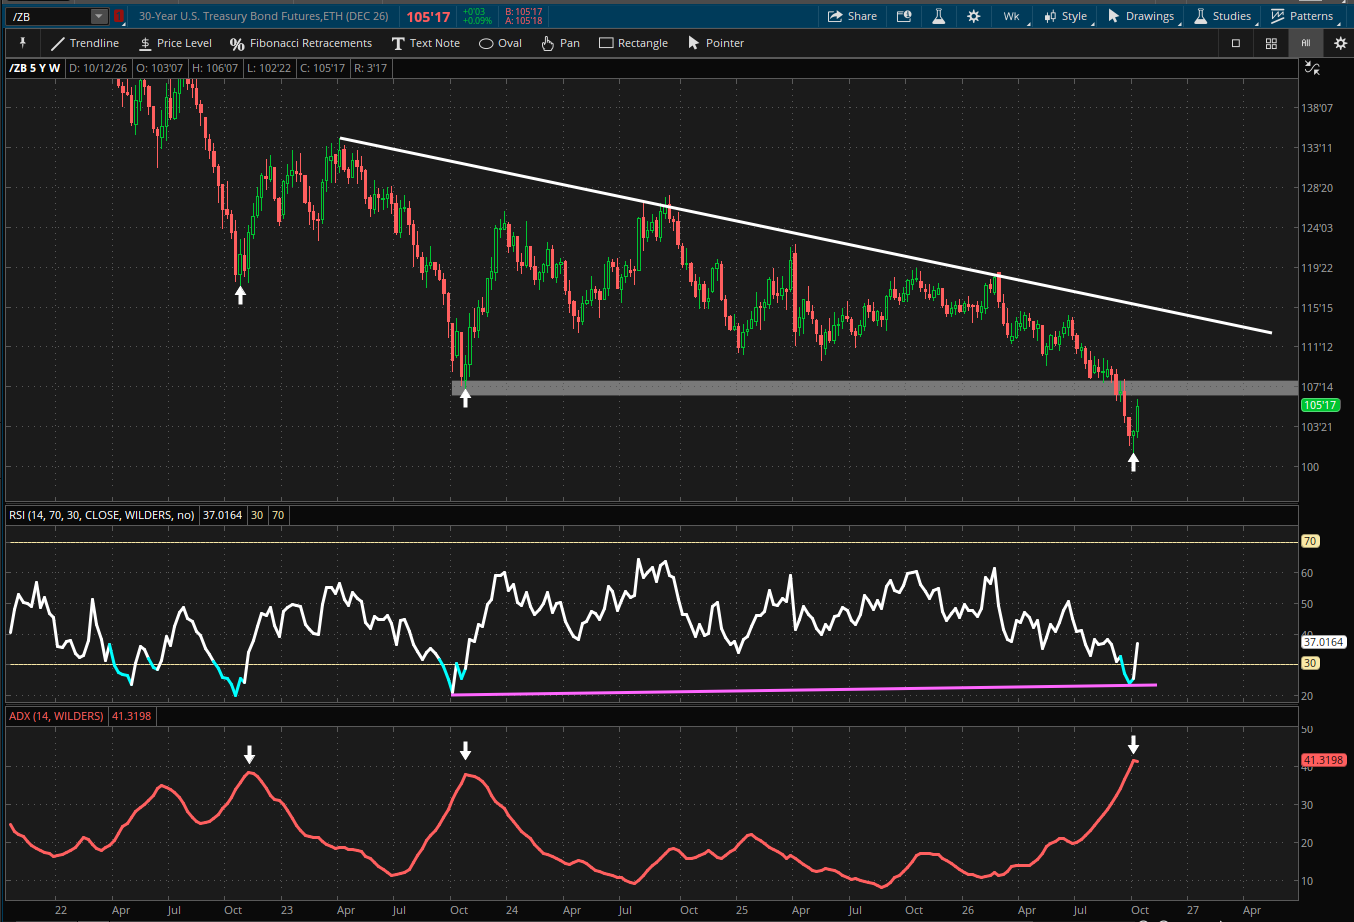Open the order entry tools icon beside Share
1354x922 pixels.
point(904,16)
